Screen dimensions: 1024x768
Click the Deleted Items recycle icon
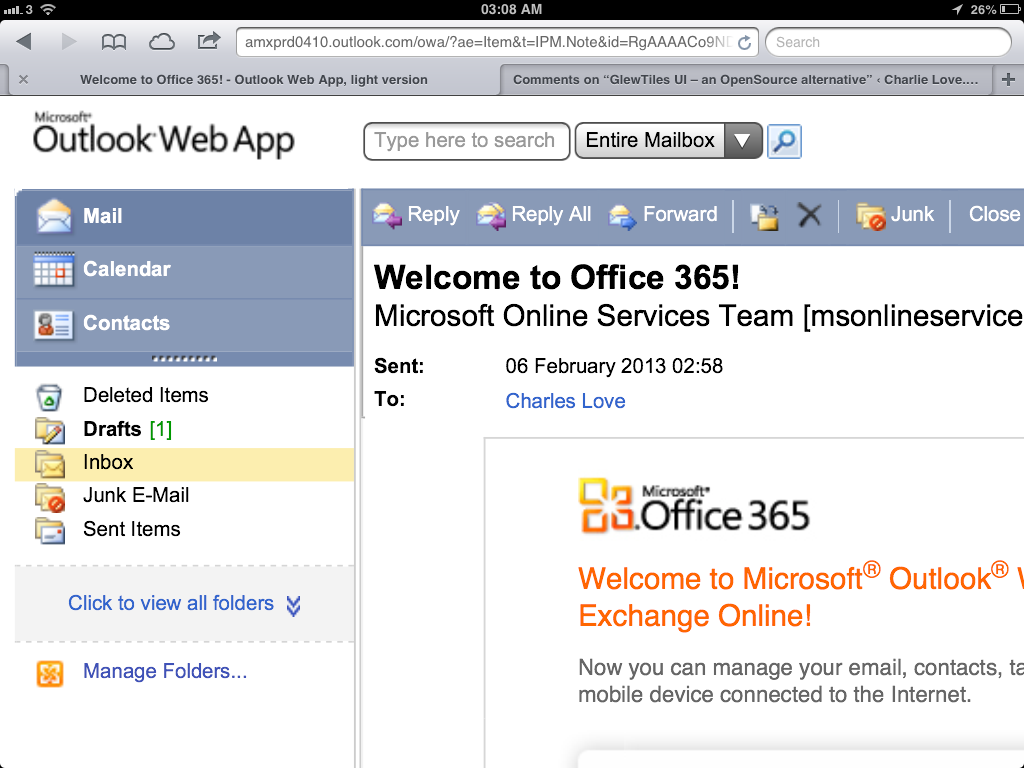(49, 396)
